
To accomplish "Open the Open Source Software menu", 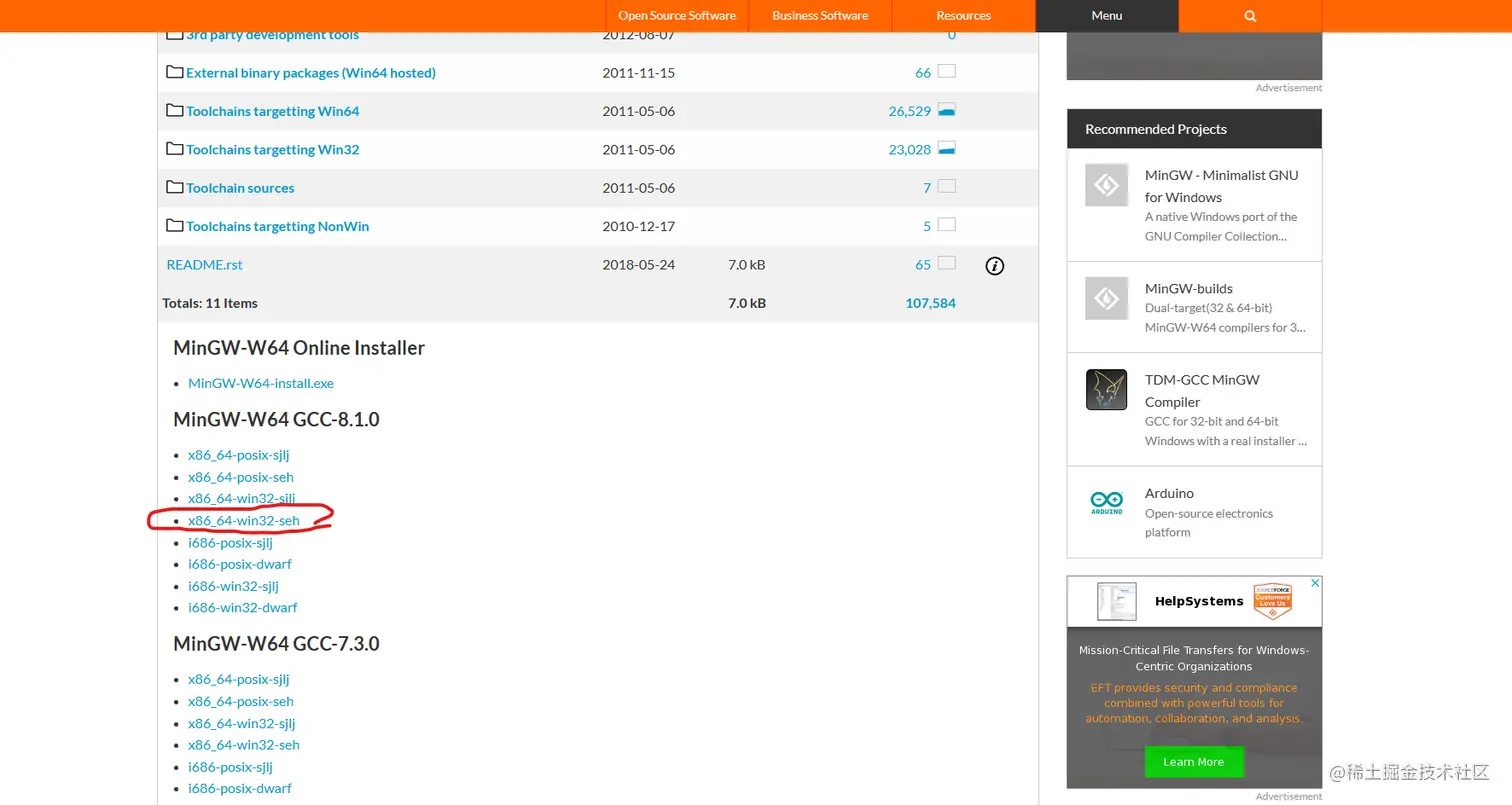I will tap(677, 16).
